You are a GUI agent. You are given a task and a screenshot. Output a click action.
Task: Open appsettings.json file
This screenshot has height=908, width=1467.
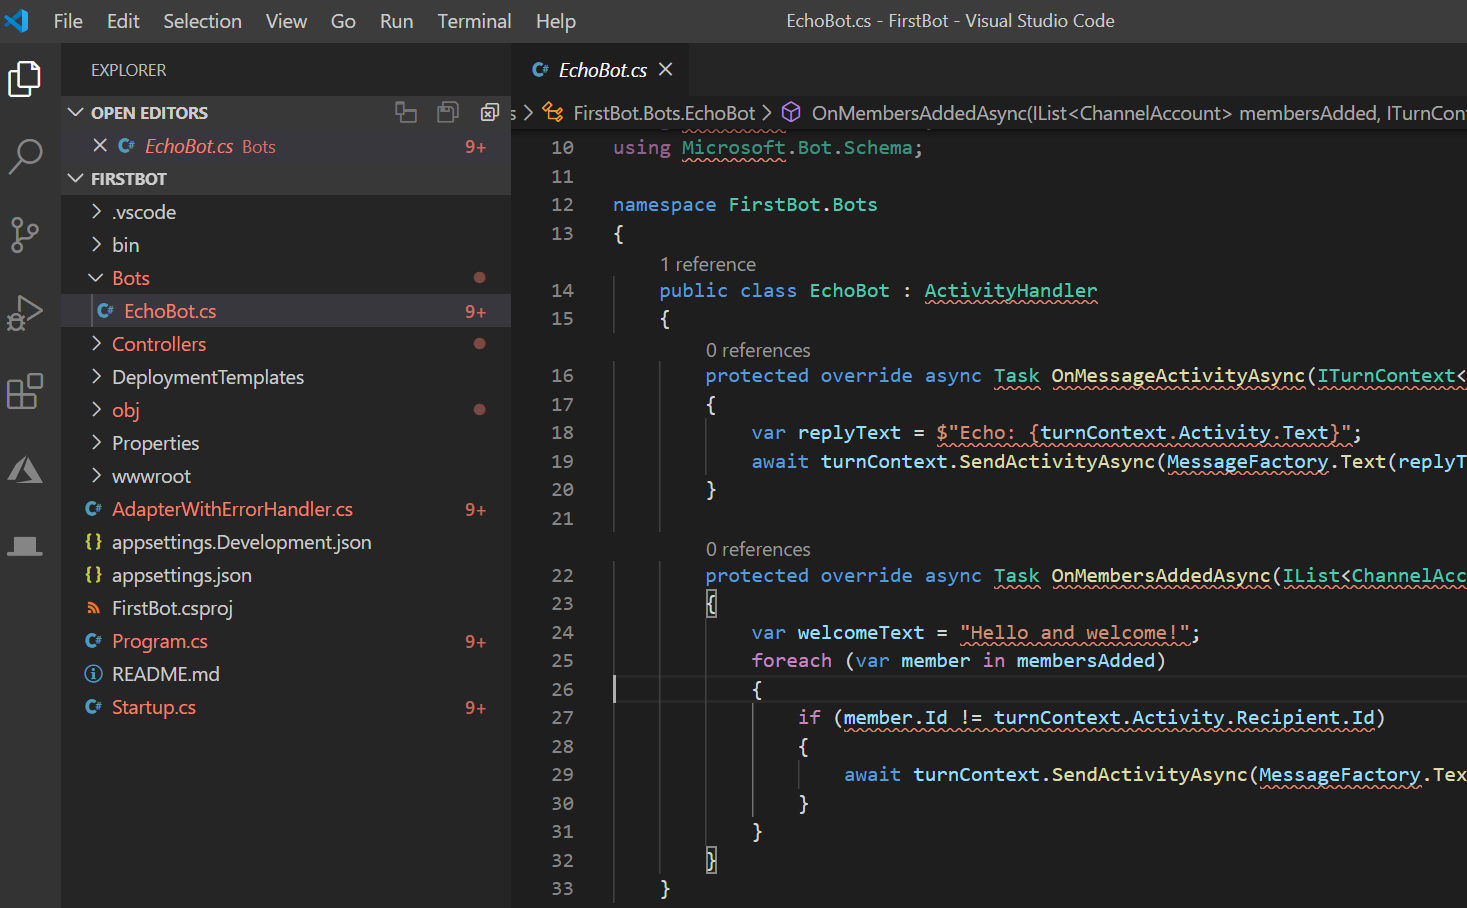click(181, 575)
